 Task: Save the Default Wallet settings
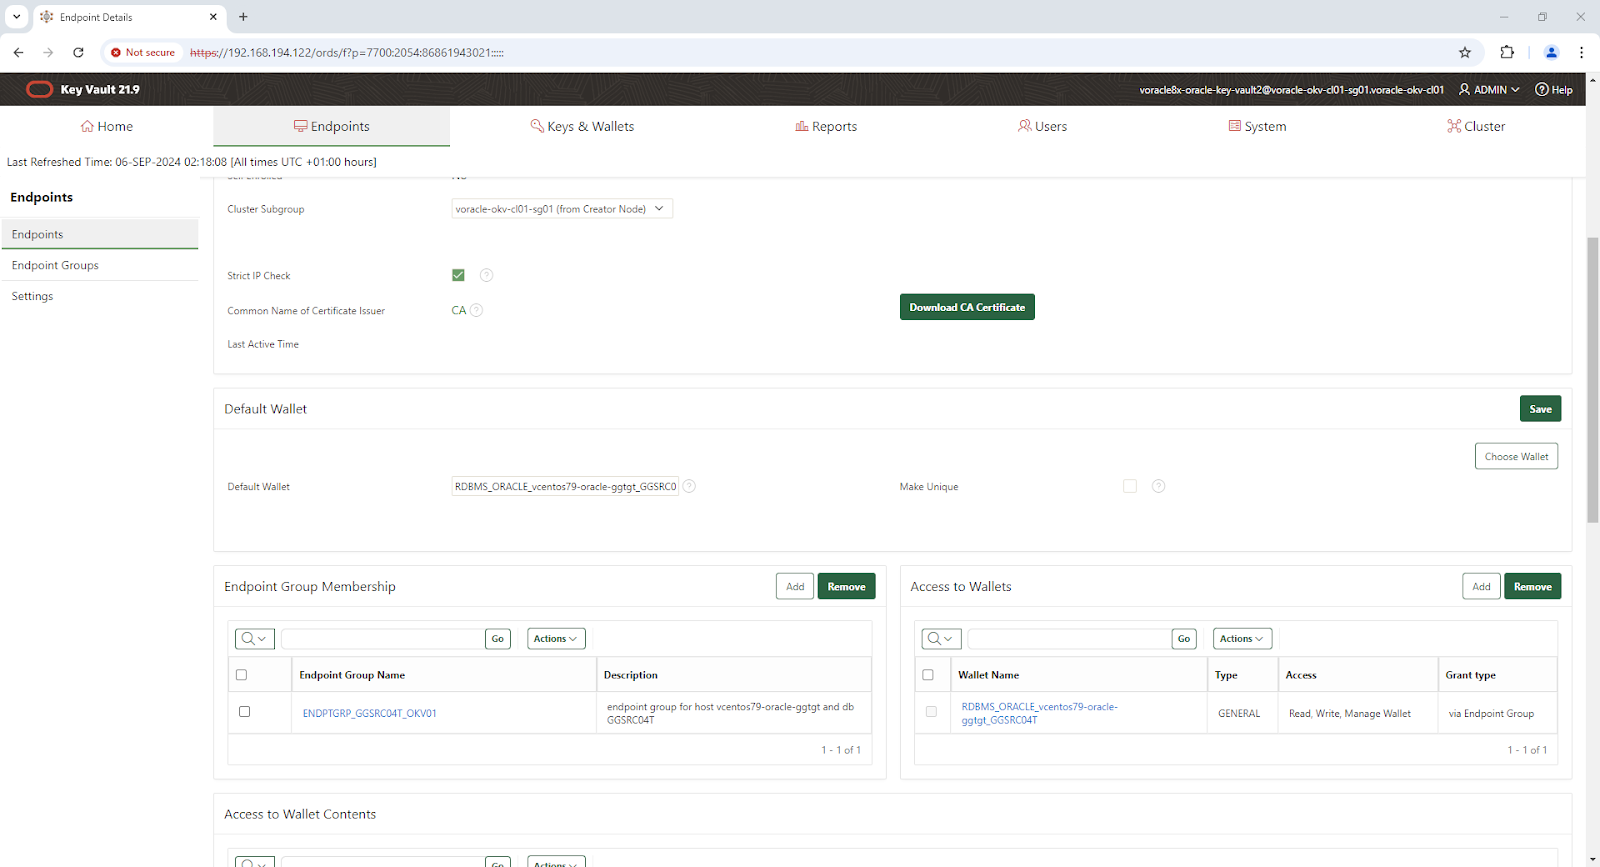coord(1540,409)
